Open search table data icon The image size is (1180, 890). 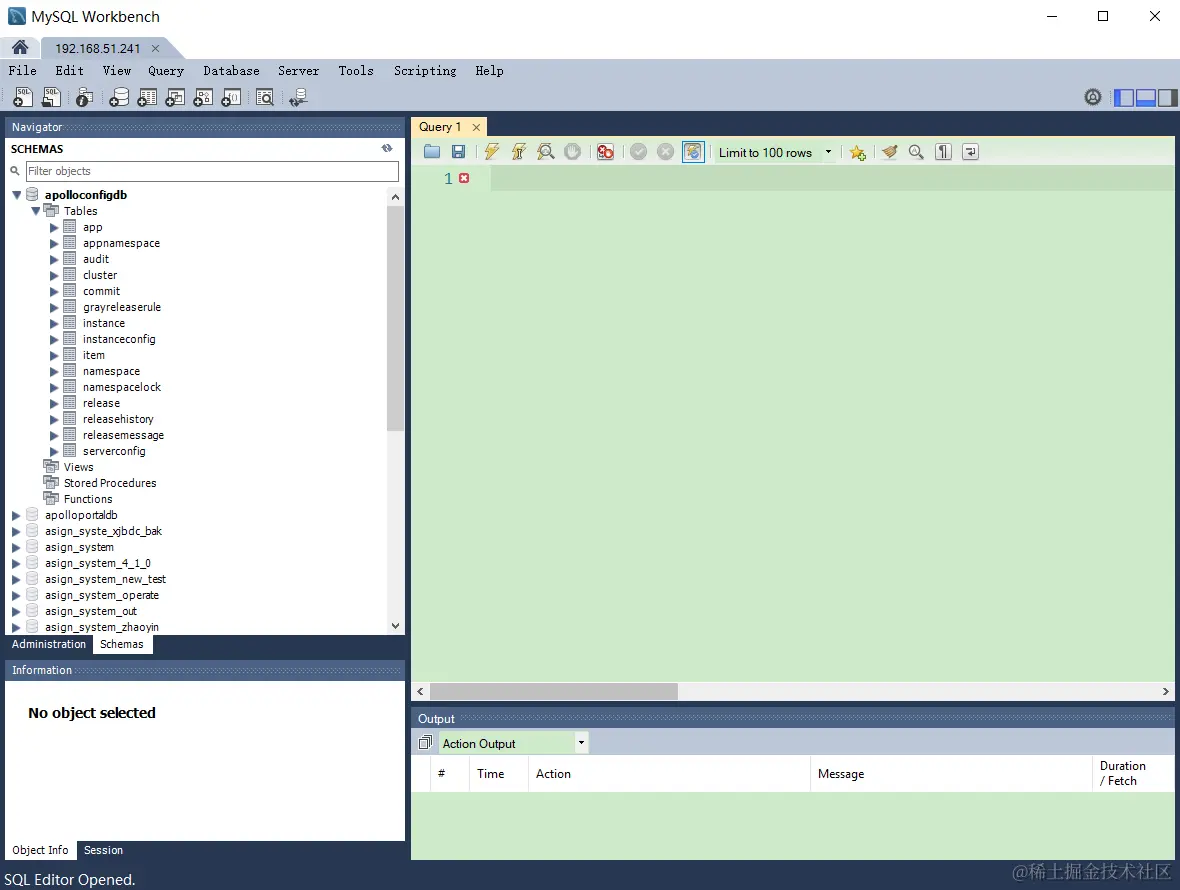pyautogui.click(x=265, y=97)
